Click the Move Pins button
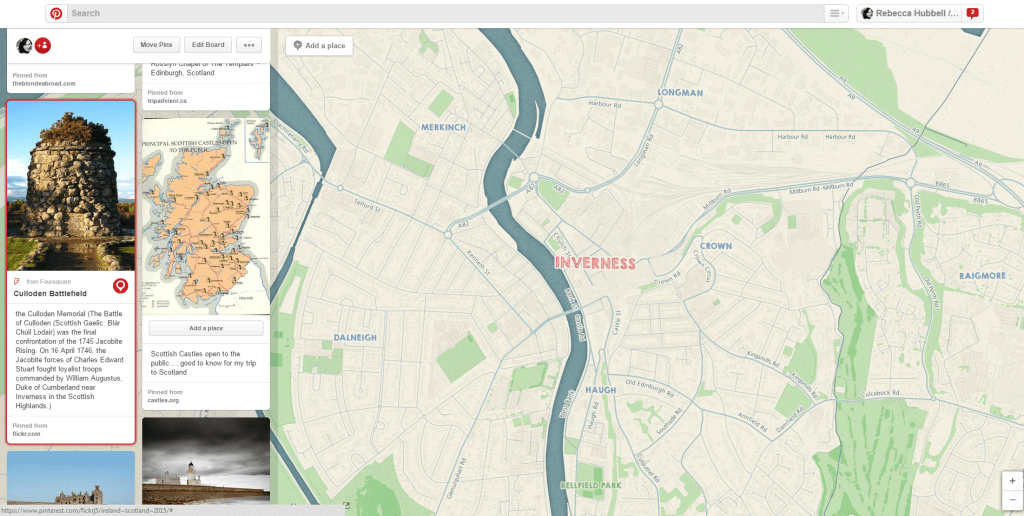This screenshot has width=1024, height=516. (157, 45)
